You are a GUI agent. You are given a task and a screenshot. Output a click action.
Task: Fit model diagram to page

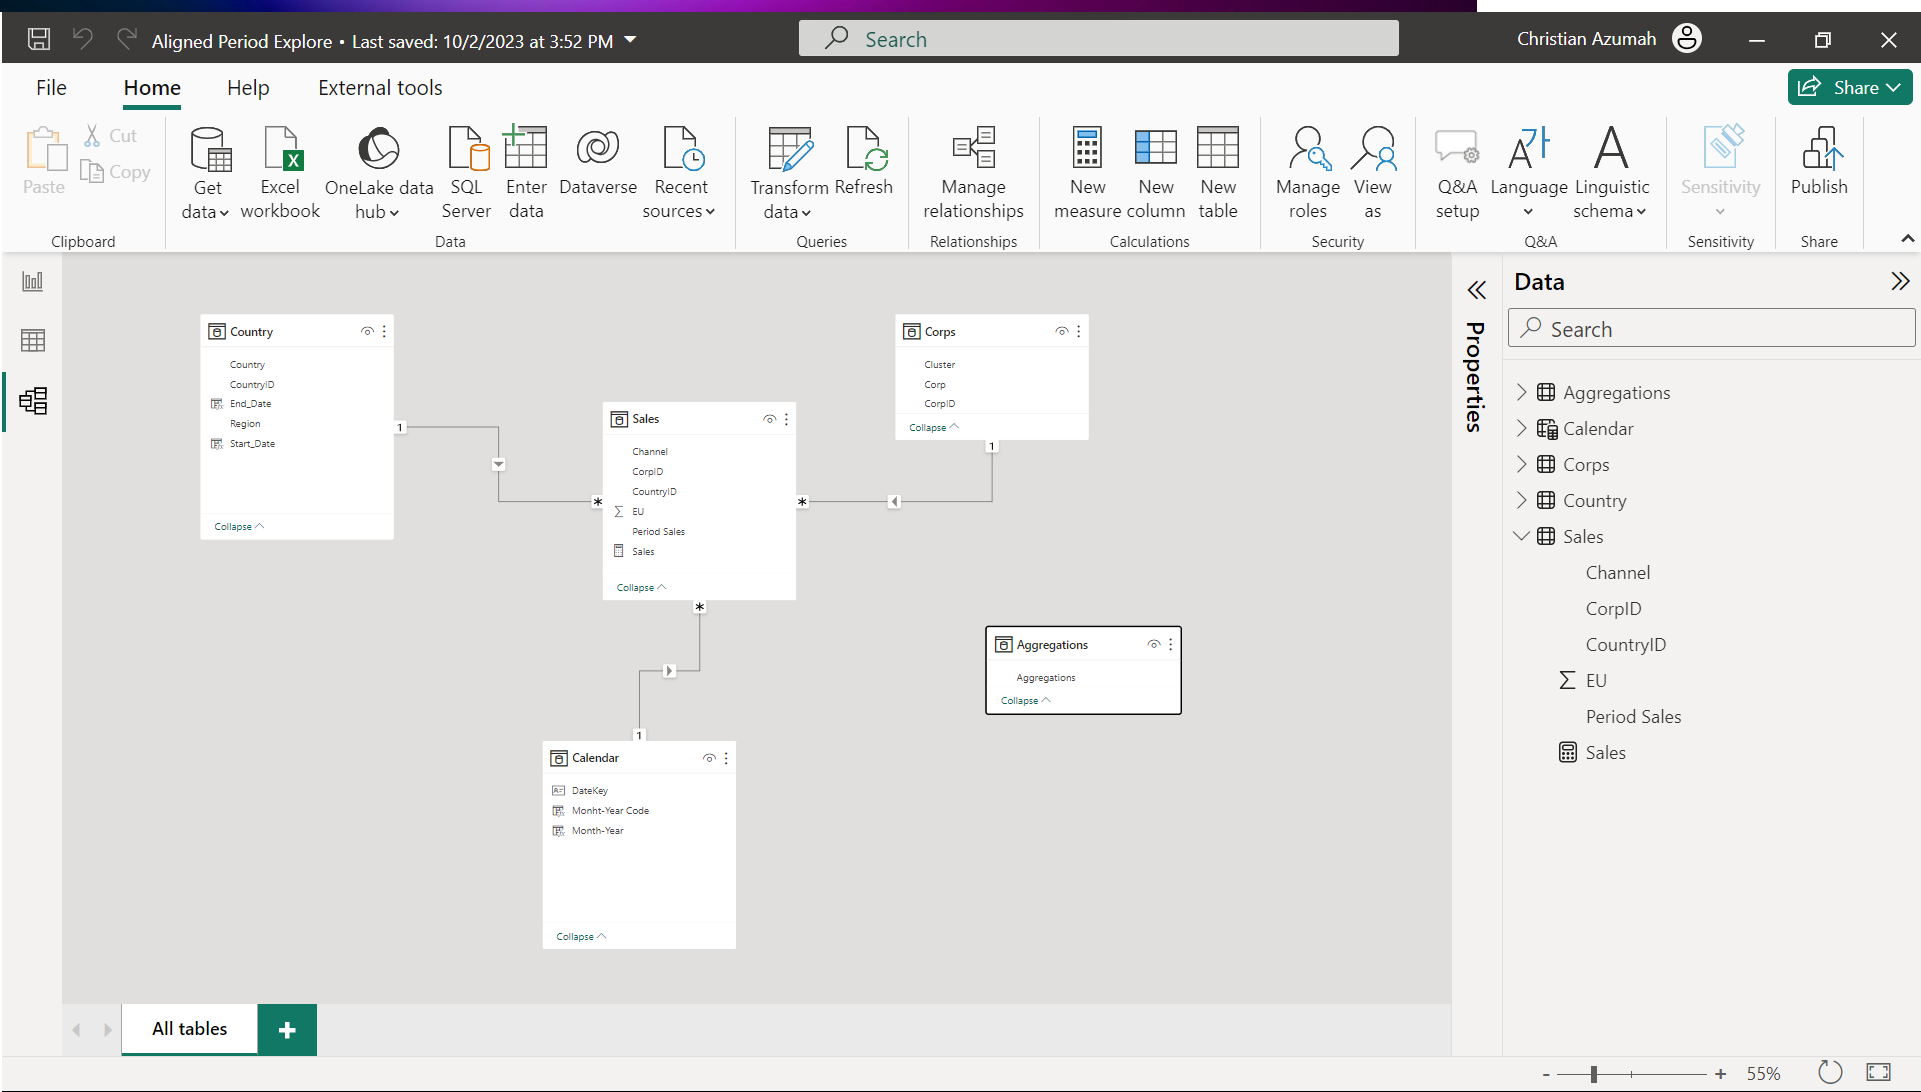(x=1878, y=1073)
